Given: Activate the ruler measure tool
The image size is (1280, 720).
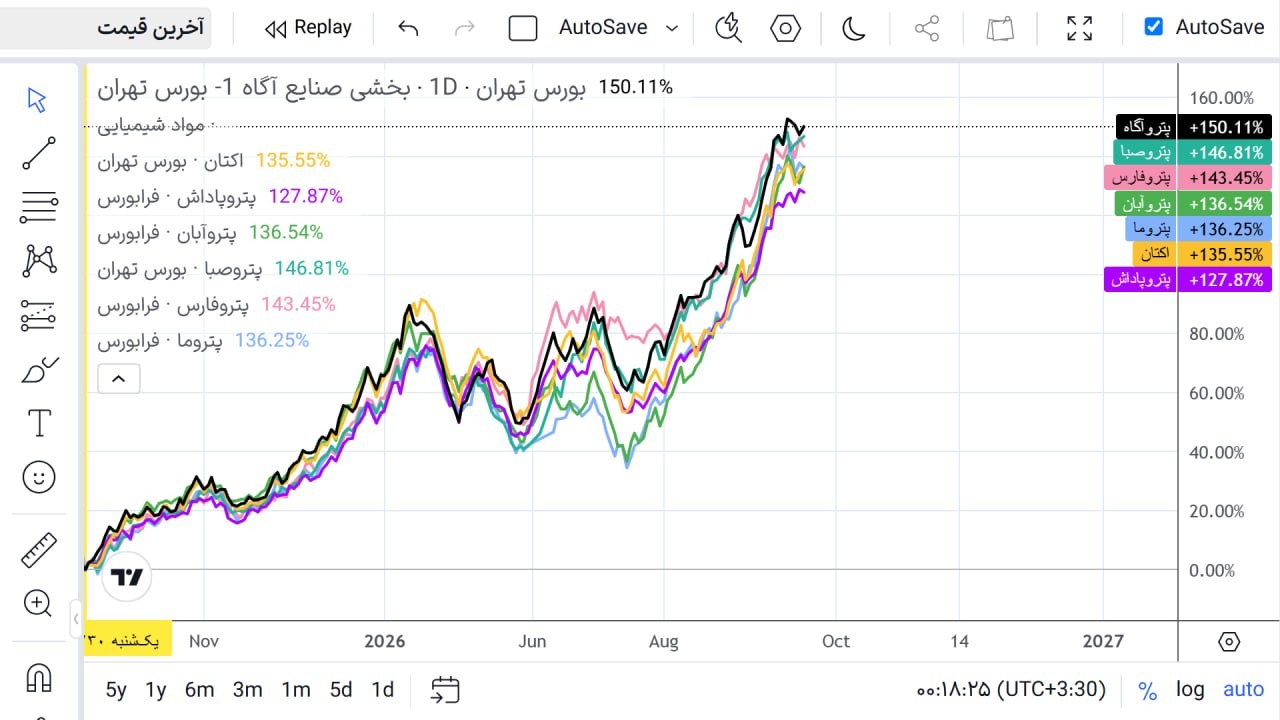Looking at the screenshot, I should coord(38,549).
